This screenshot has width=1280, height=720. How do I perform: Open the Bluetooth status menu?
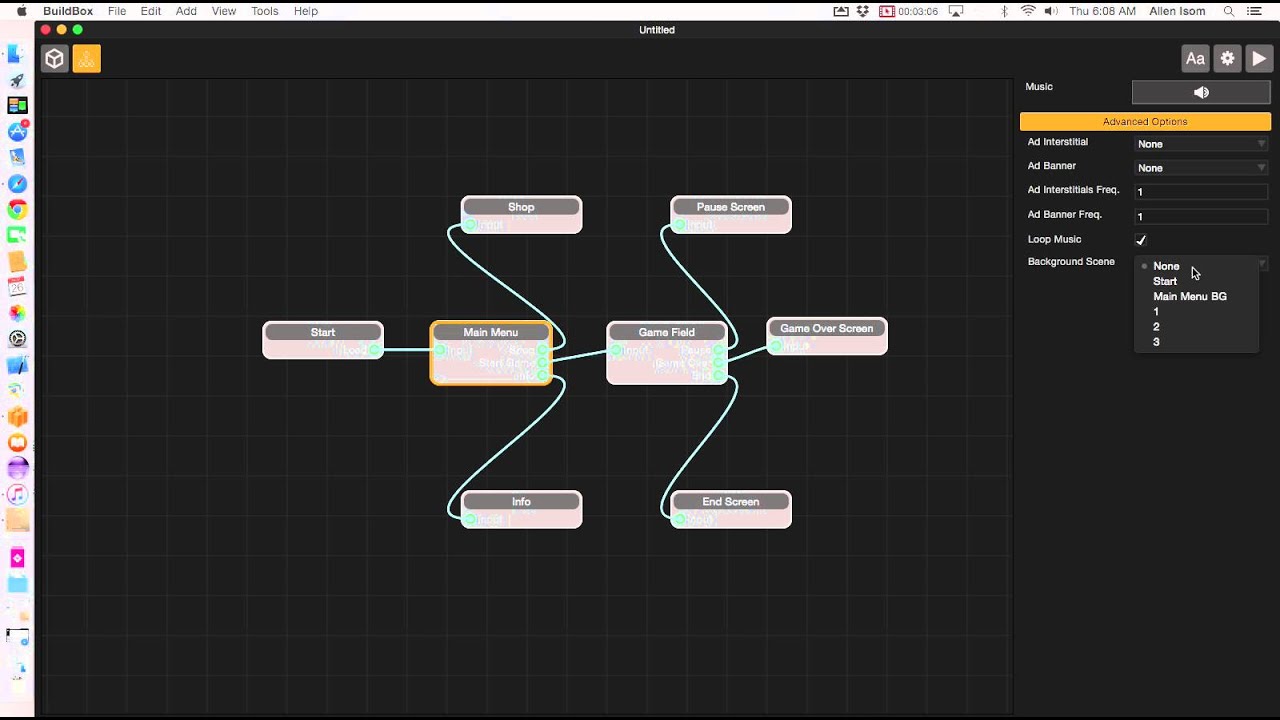point(1004,11)
